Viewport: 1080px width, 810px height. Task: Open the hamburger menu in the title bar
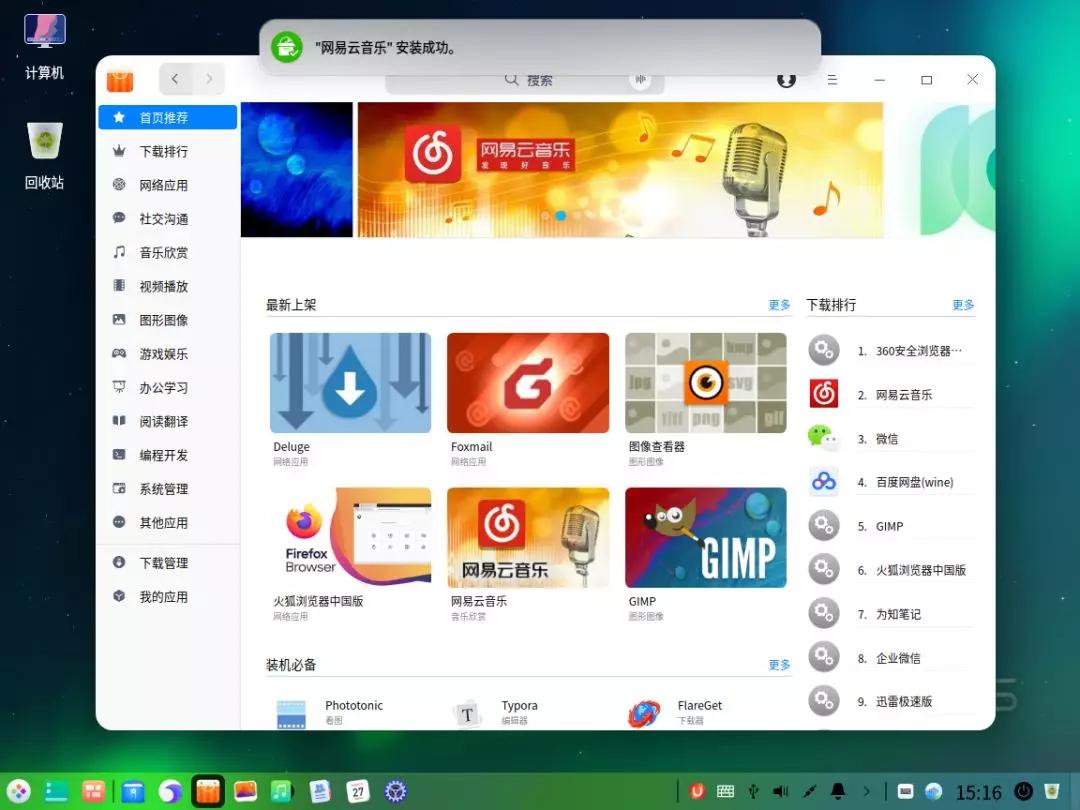[833, 79]
